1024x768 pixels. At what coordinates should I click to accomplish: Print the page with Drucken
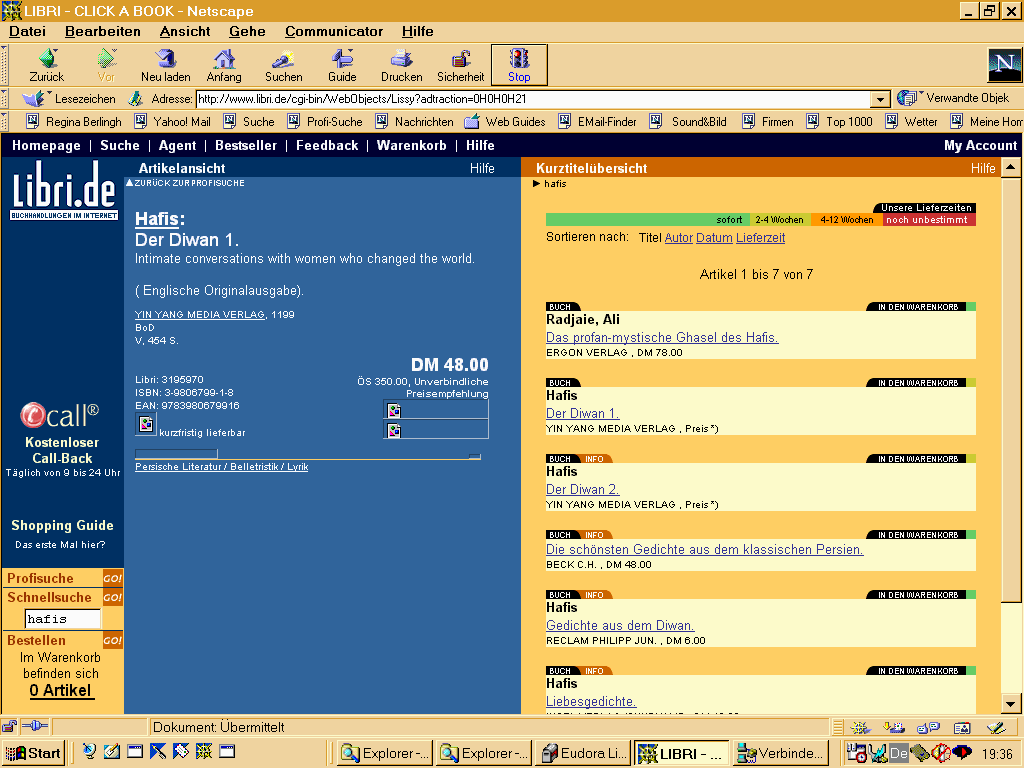pyautogui.click(x=401, y=65)
